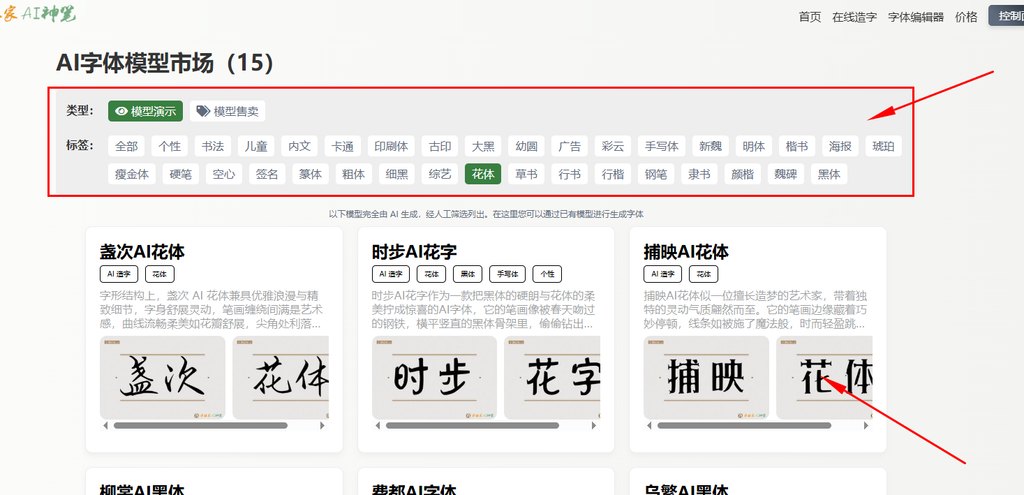
Task: Open the 捕映AI花体 card title
Action: pyautogui.click(x=686, y=252)
